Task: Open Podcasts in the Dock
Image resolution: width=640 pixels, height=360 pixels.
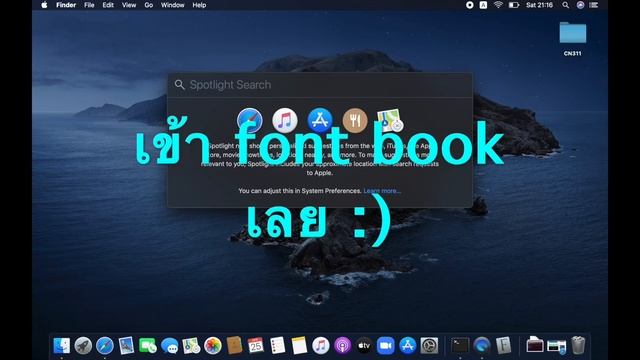Action: tap(342, 346)
